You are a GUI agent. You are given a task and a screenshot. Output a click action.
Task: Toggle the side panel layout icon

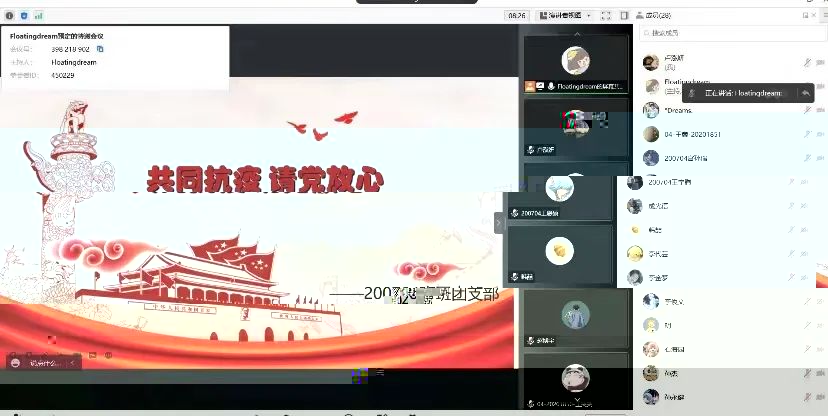click(x=624, y=16)
